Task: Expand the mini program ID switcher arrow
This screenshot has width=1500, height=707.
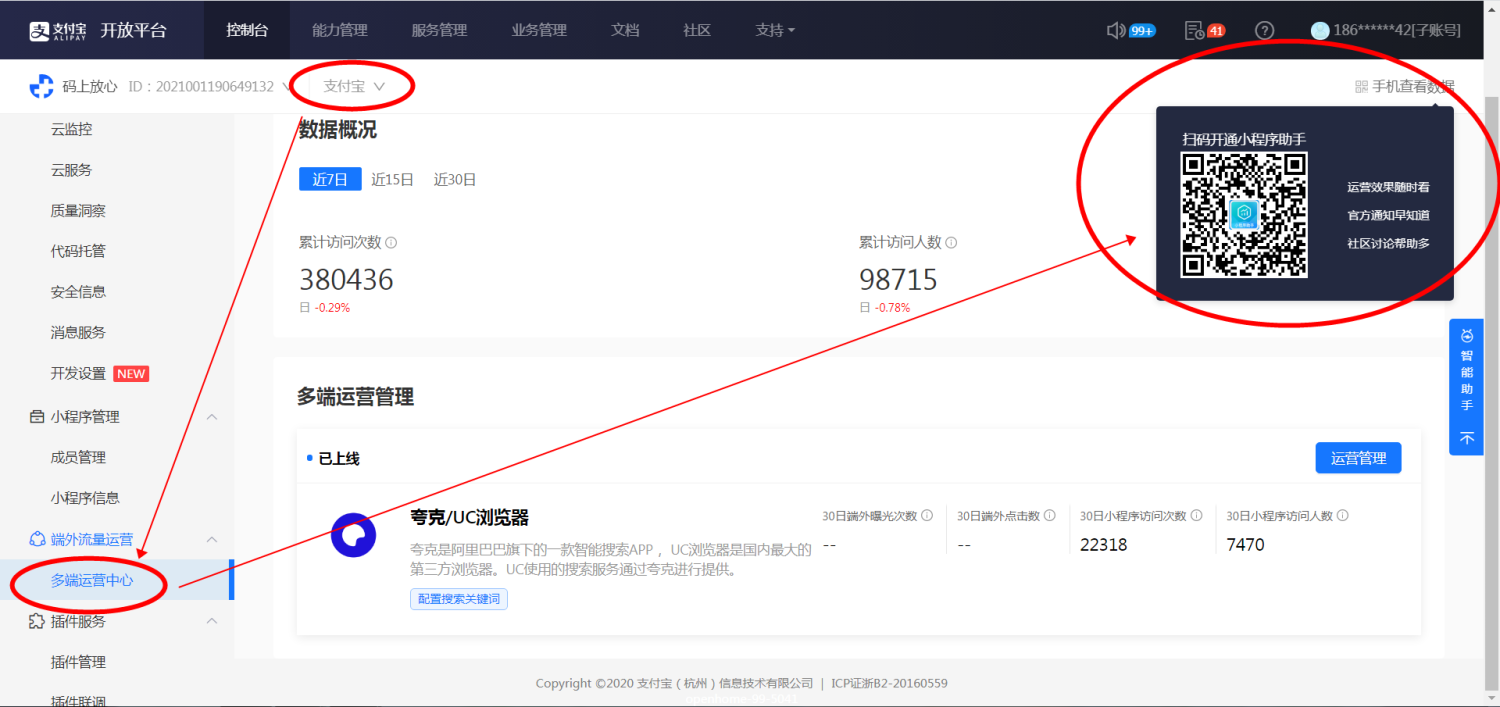Action: [x=286, y=87]
